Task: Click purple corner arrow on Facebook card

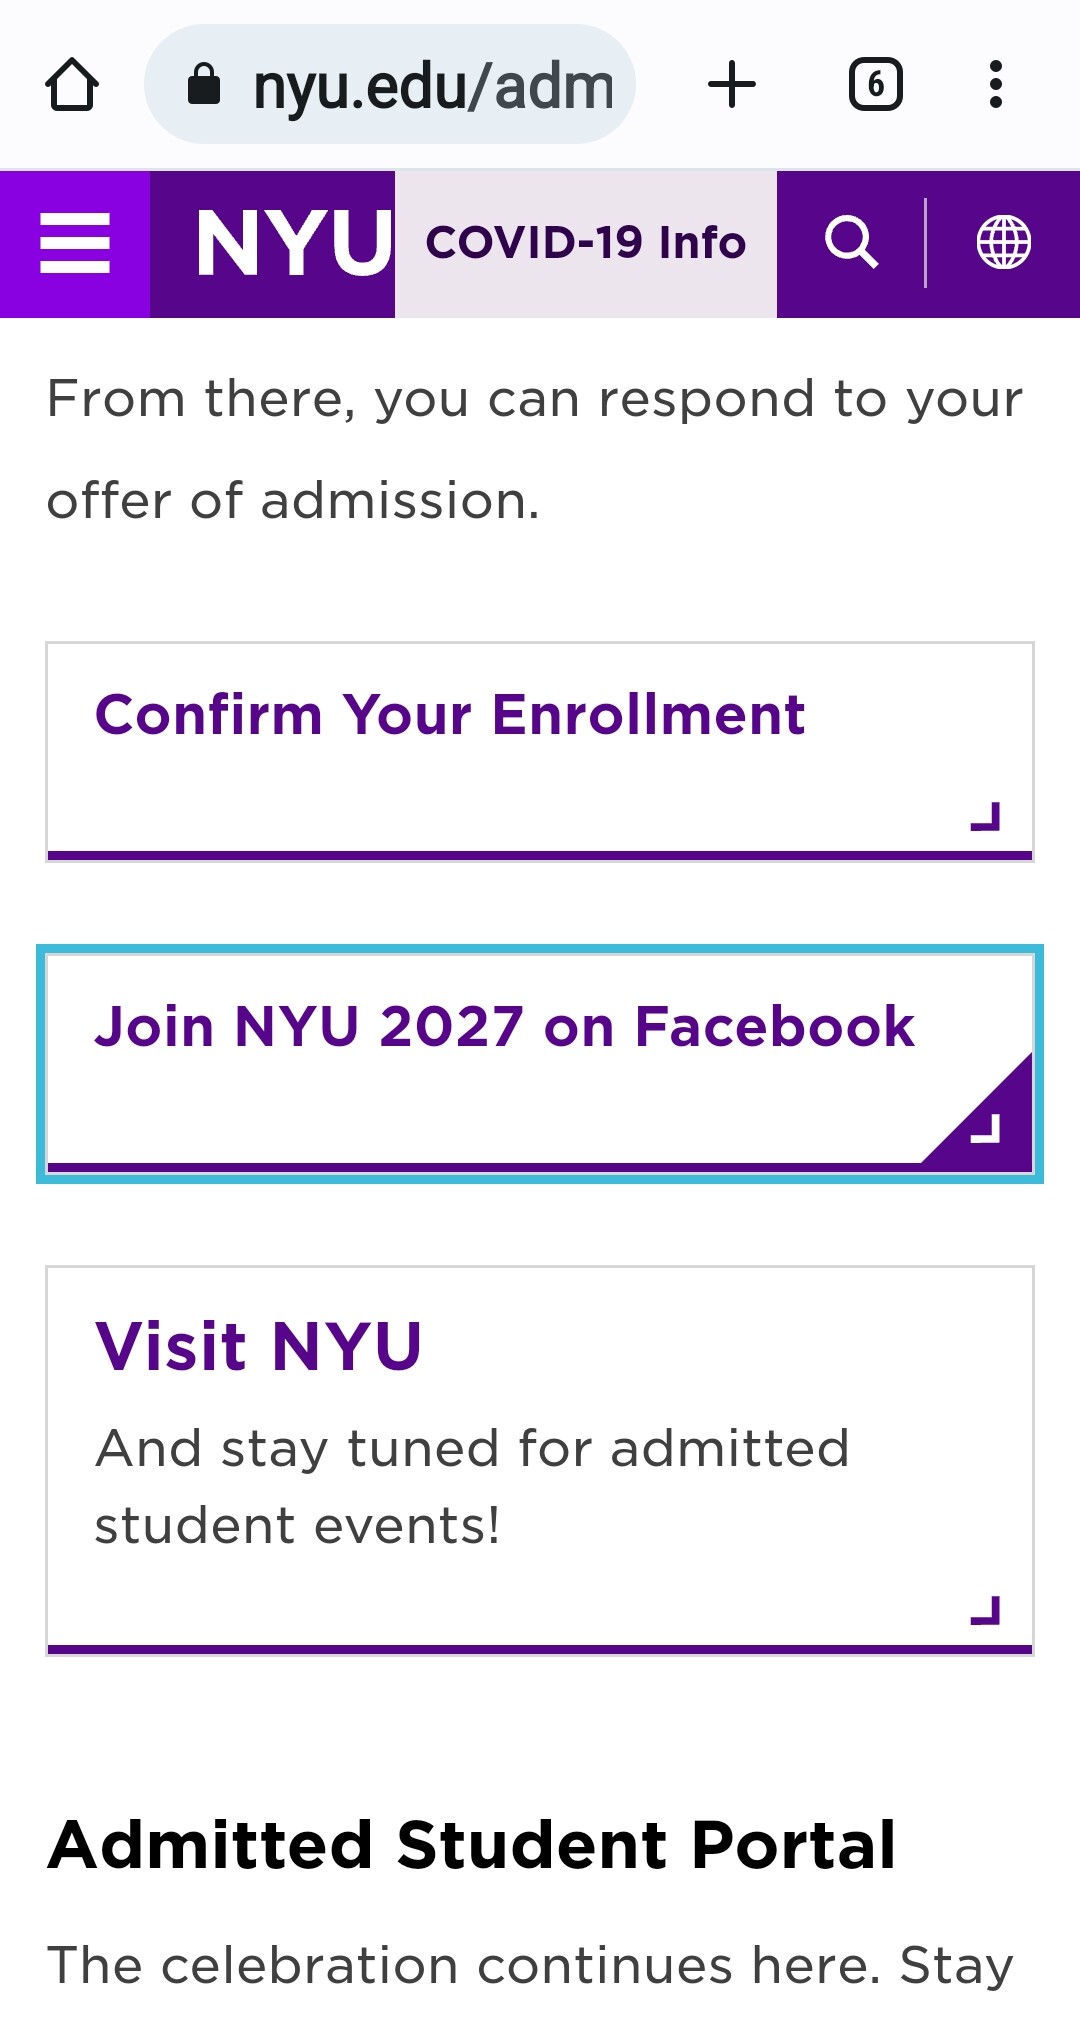Action: coord(986,1128)
